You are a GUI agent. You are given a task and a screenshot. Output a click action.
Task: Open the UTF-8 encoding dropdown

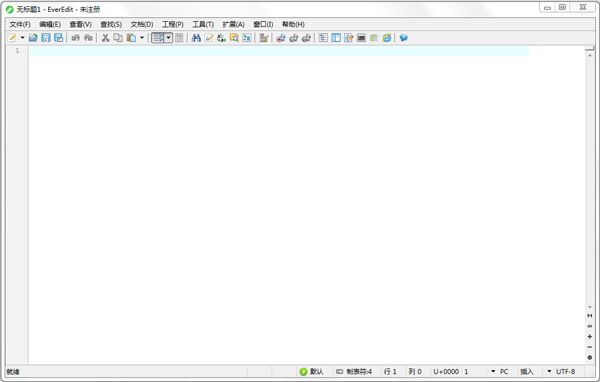coord(561,372)
